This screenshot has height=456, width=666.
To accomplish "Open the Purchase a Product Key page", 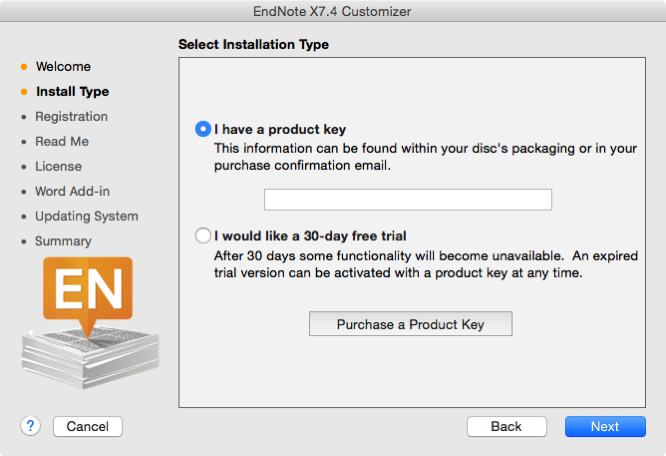I will pyautogui.click(x=410, y=324).
